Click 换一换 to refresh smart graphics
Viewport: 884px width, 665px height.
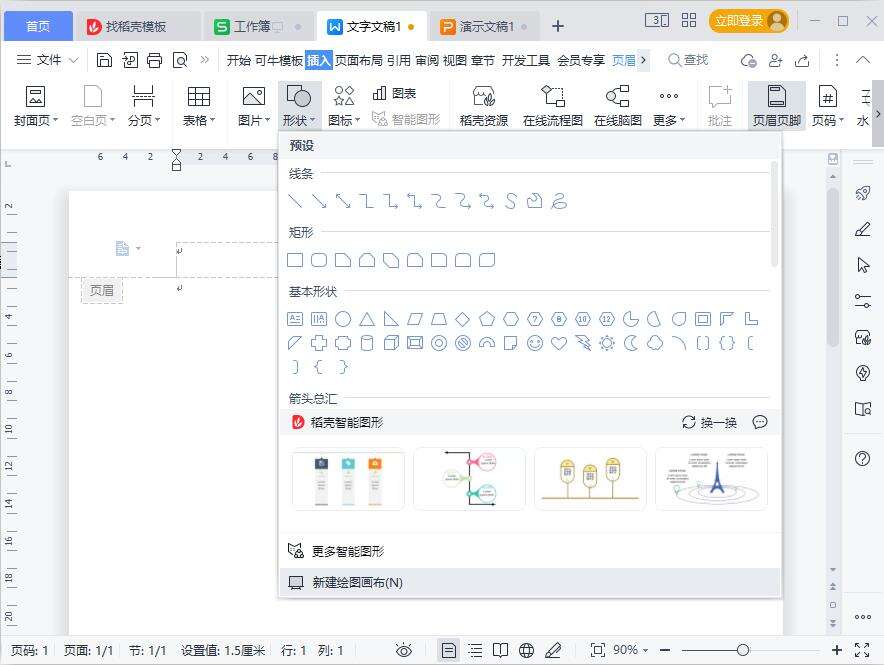tap(709, 423)
